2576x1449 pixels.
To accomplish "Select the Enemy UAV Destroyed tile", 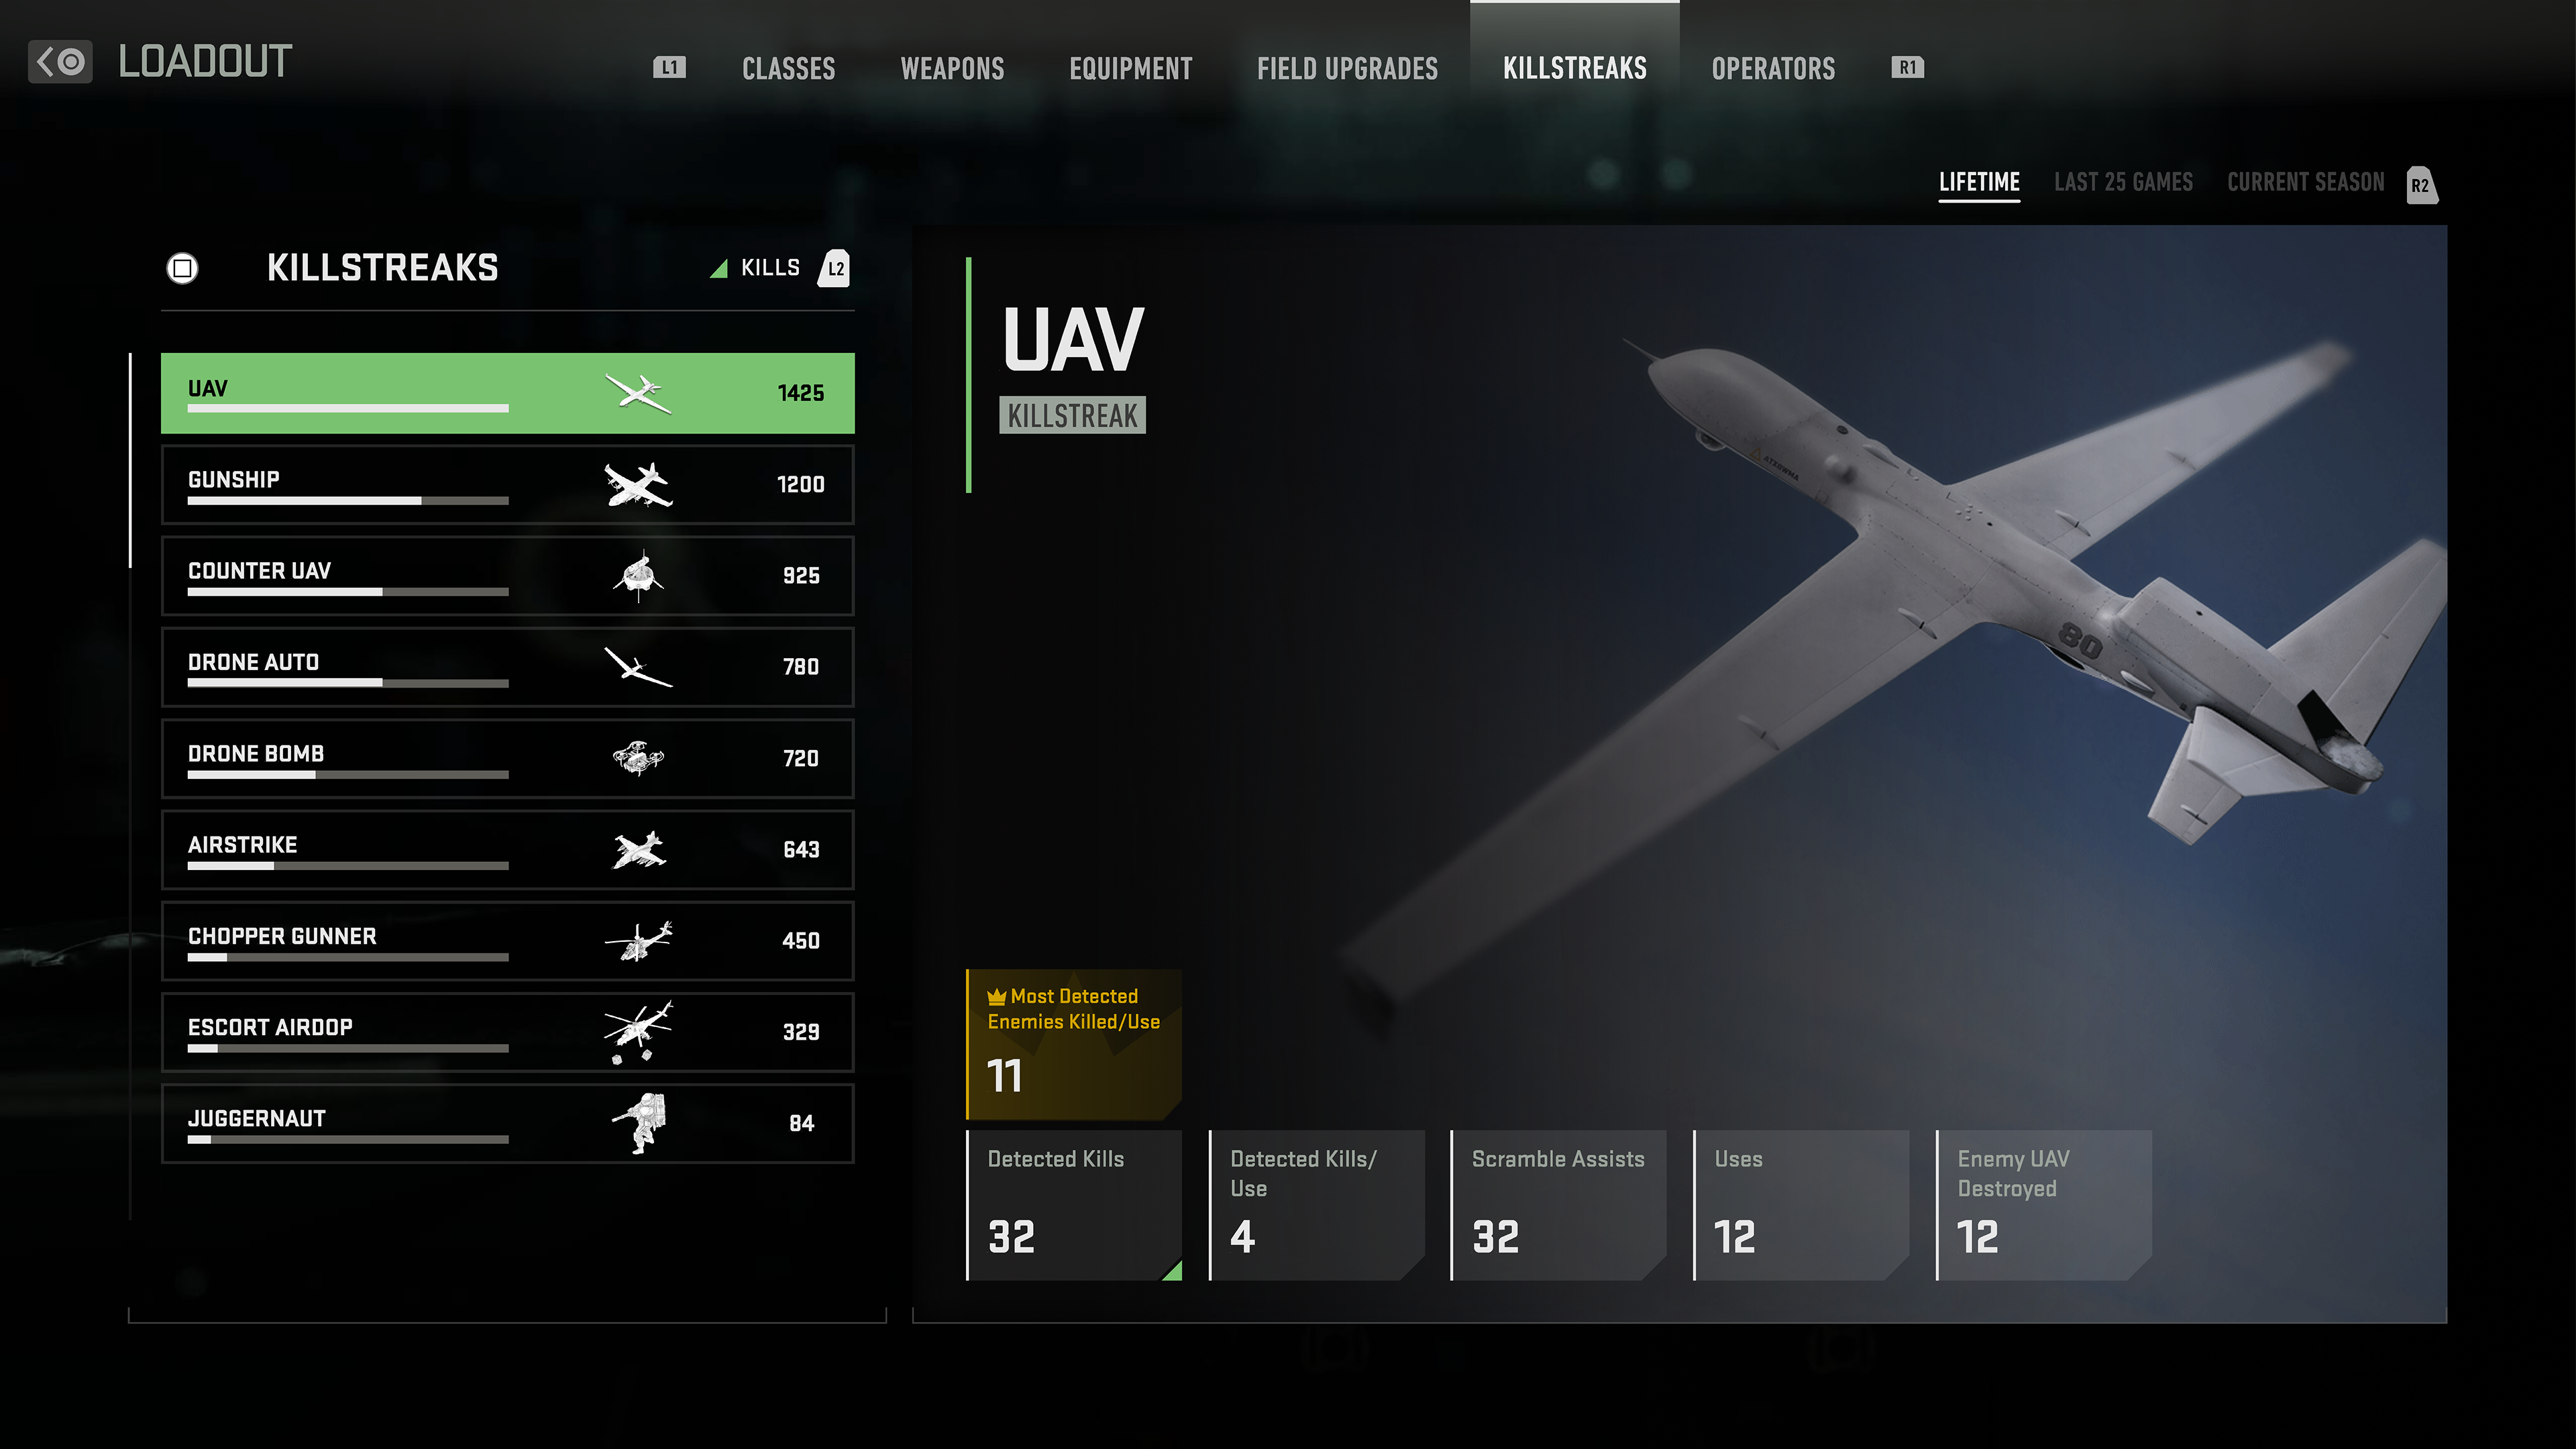I will 2044,1205.
